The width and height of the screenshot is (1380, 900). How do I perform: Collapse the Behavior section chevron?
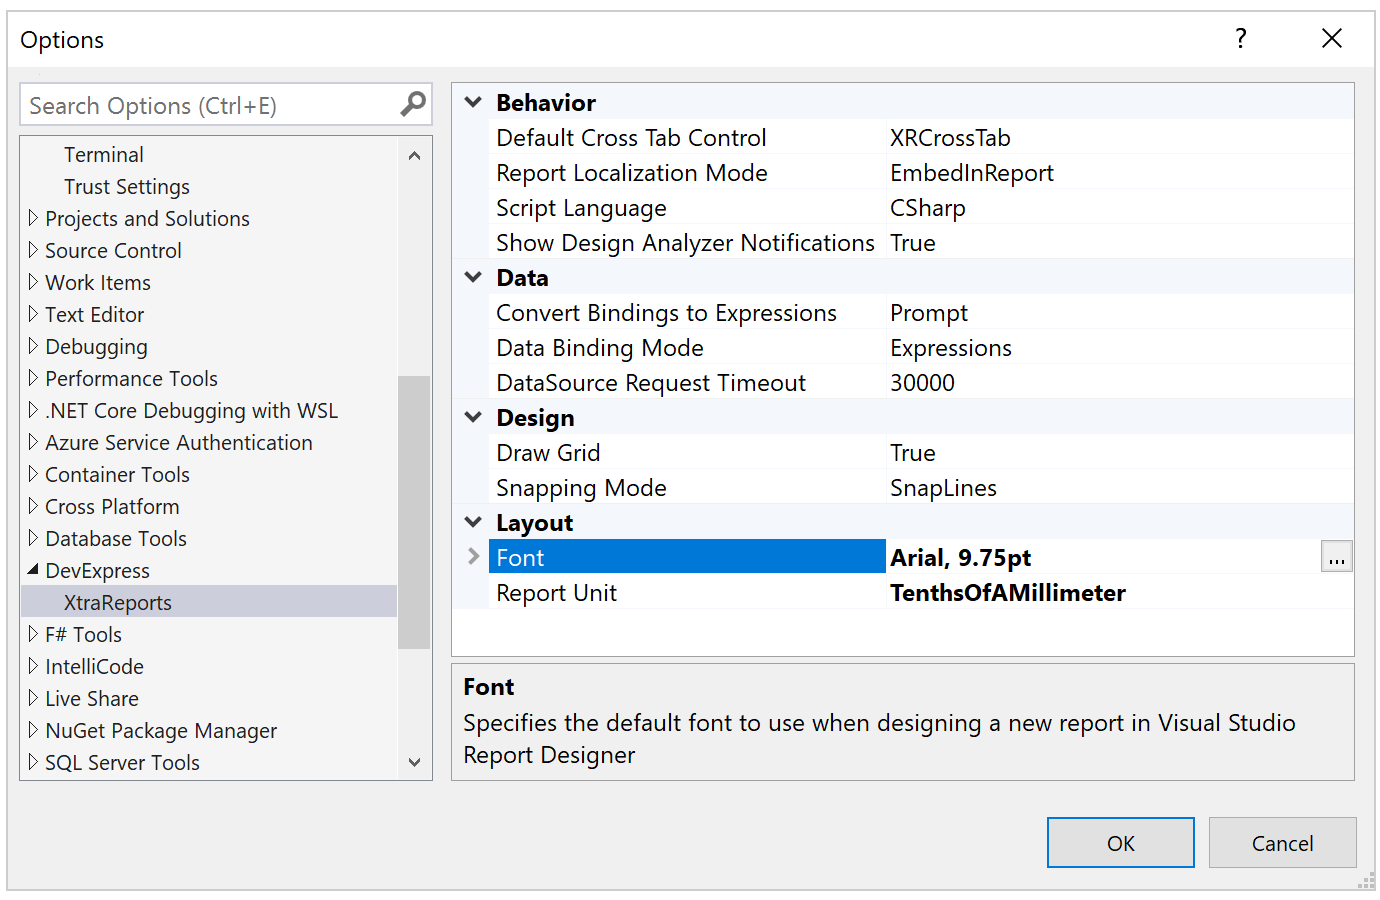tap(472, 101)
